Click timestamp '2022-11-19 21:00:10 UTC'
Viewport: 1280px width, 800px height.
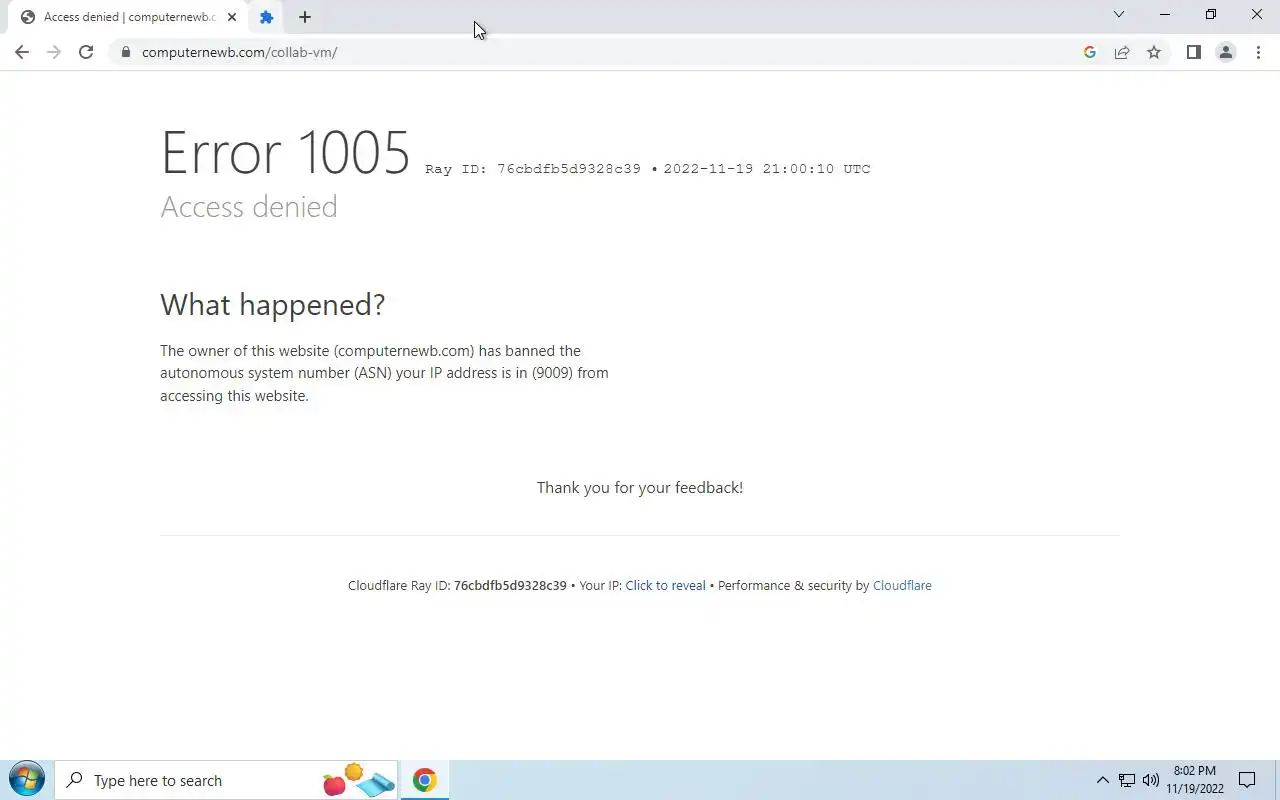click(767, 169)
